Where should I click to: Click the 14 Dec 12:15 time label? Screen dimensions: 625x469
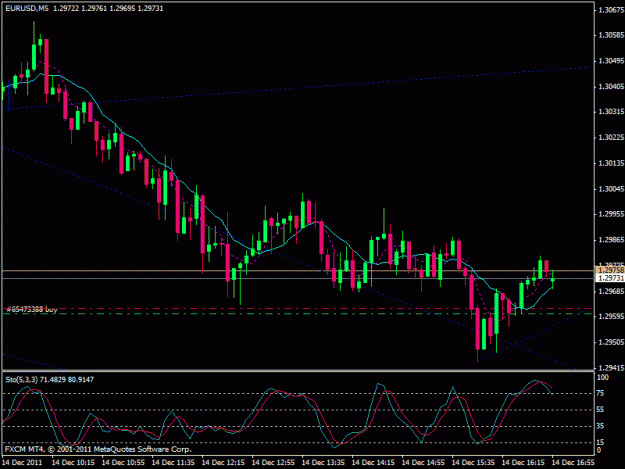223,463
